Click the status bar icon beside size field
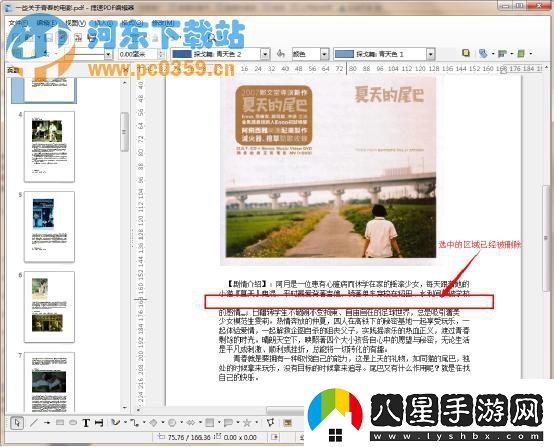554x447 pixels. [275, 437]
